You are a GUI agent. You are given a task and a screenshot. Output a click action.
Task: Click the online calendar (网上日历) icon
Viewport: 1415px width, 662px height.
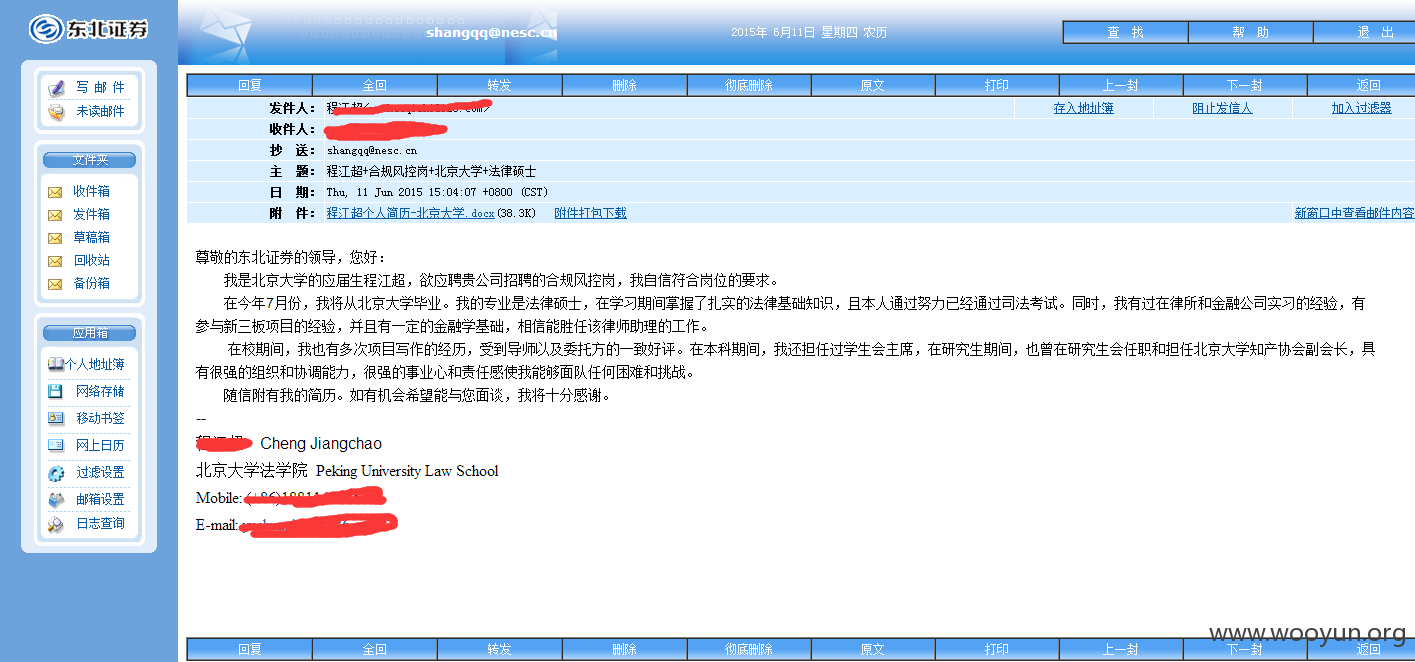(56, 445)
